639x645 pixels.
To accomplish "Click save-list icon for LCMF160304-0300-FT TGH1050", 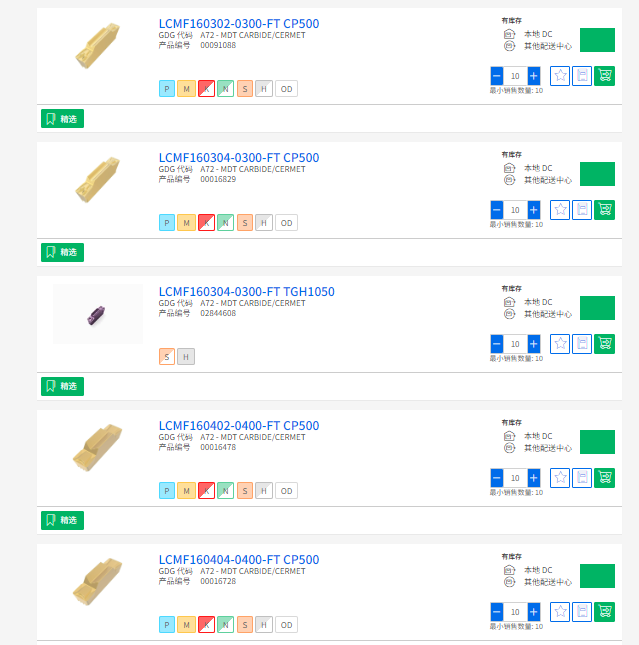I will click(582, 344).
